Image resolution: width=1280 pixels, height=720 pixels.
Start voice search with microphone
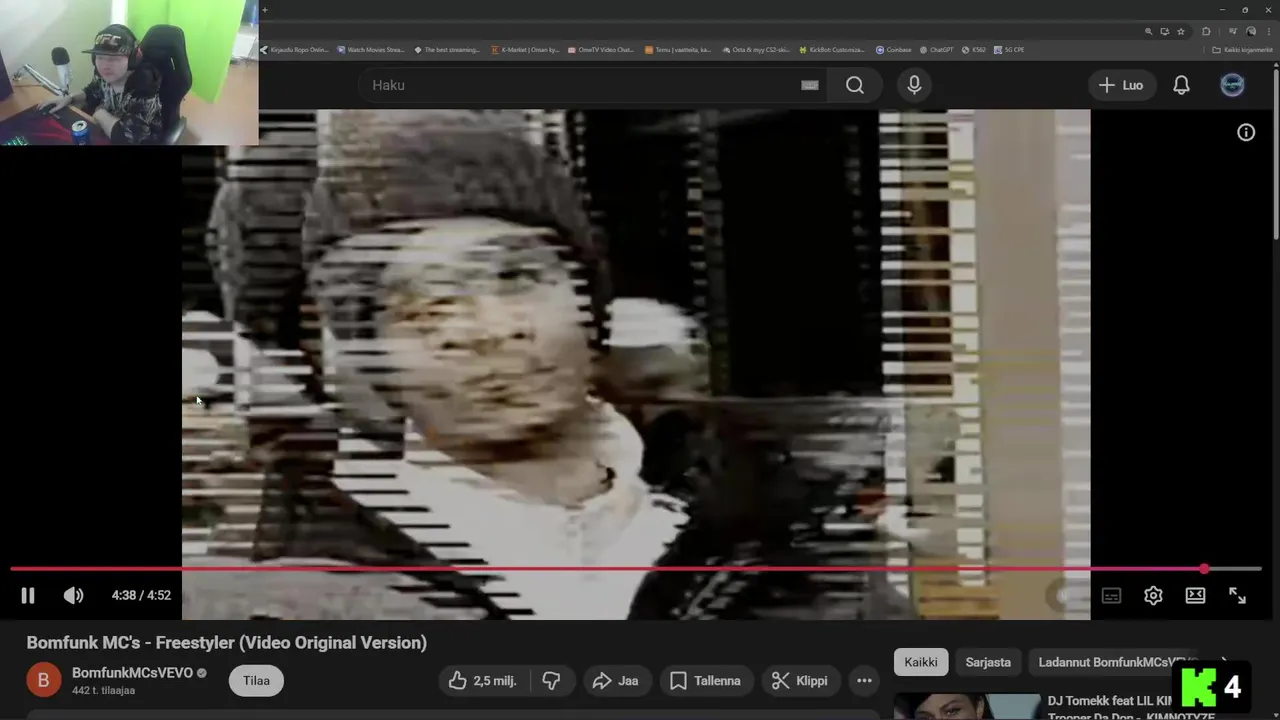coord(914,85)
